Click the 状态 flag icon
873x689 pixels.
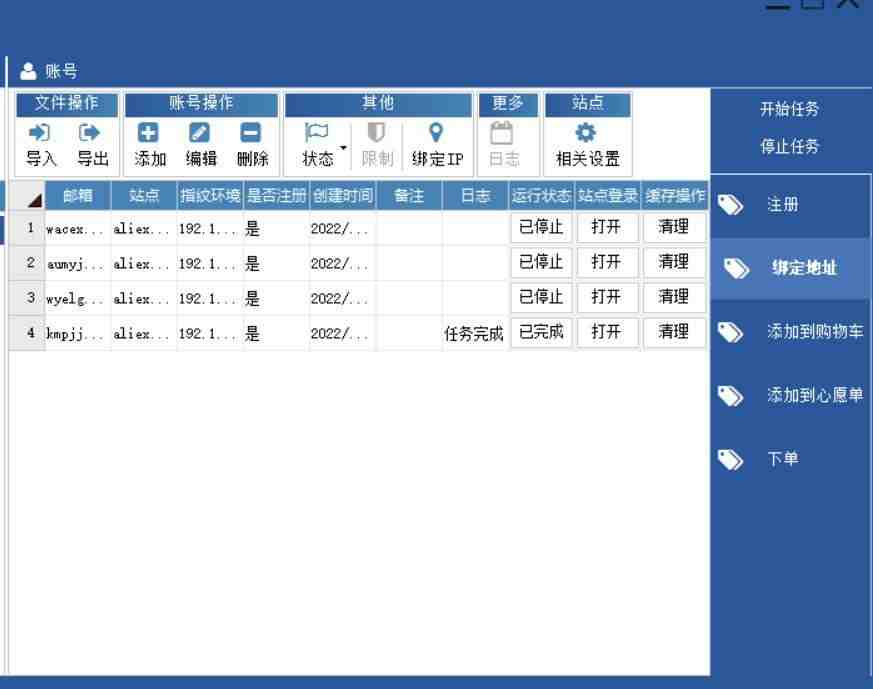point(316,132)
